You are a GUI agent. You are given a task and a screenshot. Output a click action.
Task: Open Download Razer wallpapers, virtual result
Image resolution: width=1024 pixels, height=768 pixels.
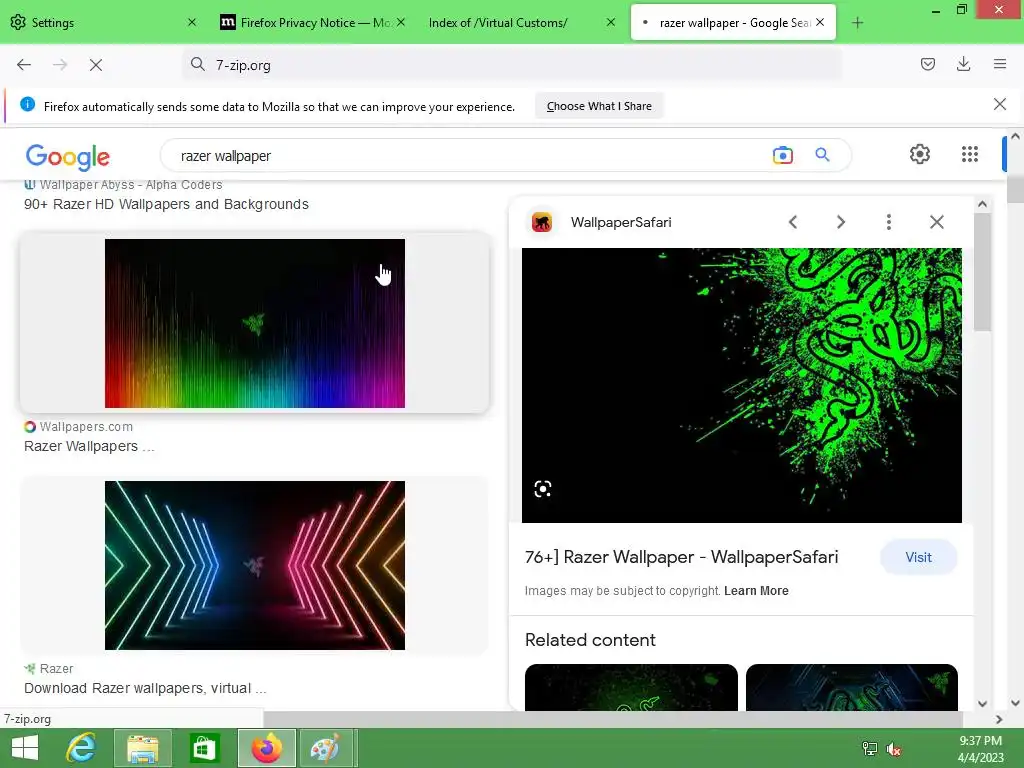pos(145,688)
